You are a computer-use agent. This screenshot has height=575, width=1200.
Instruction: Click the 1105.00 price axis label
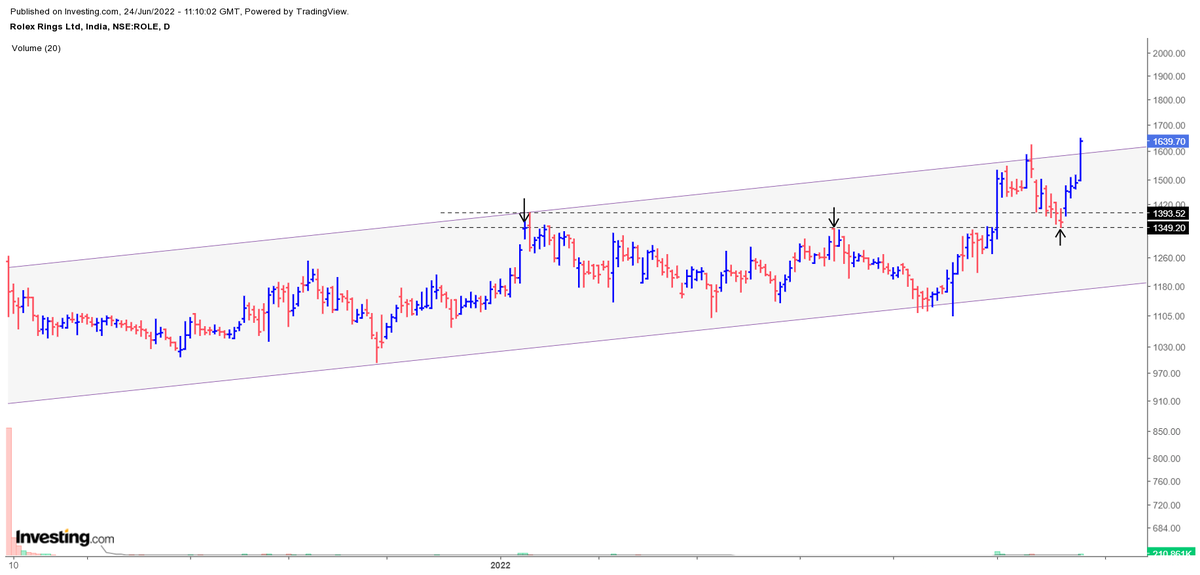1168,316
